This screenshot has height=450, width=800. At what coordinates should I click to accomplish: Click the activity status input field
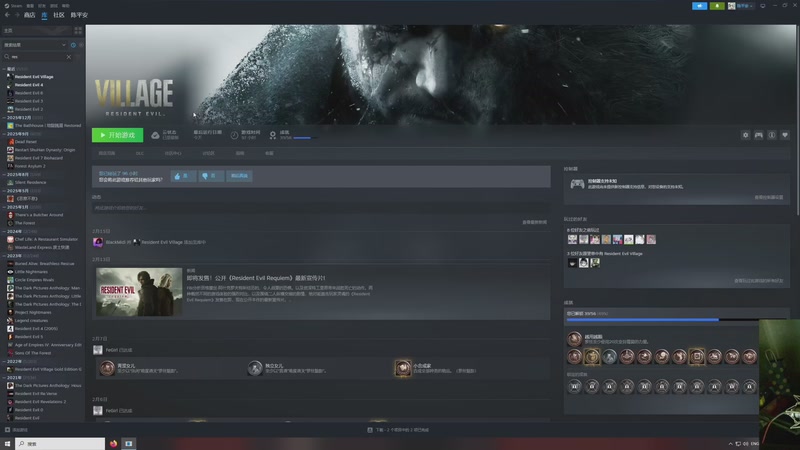(x=320, y=208)
